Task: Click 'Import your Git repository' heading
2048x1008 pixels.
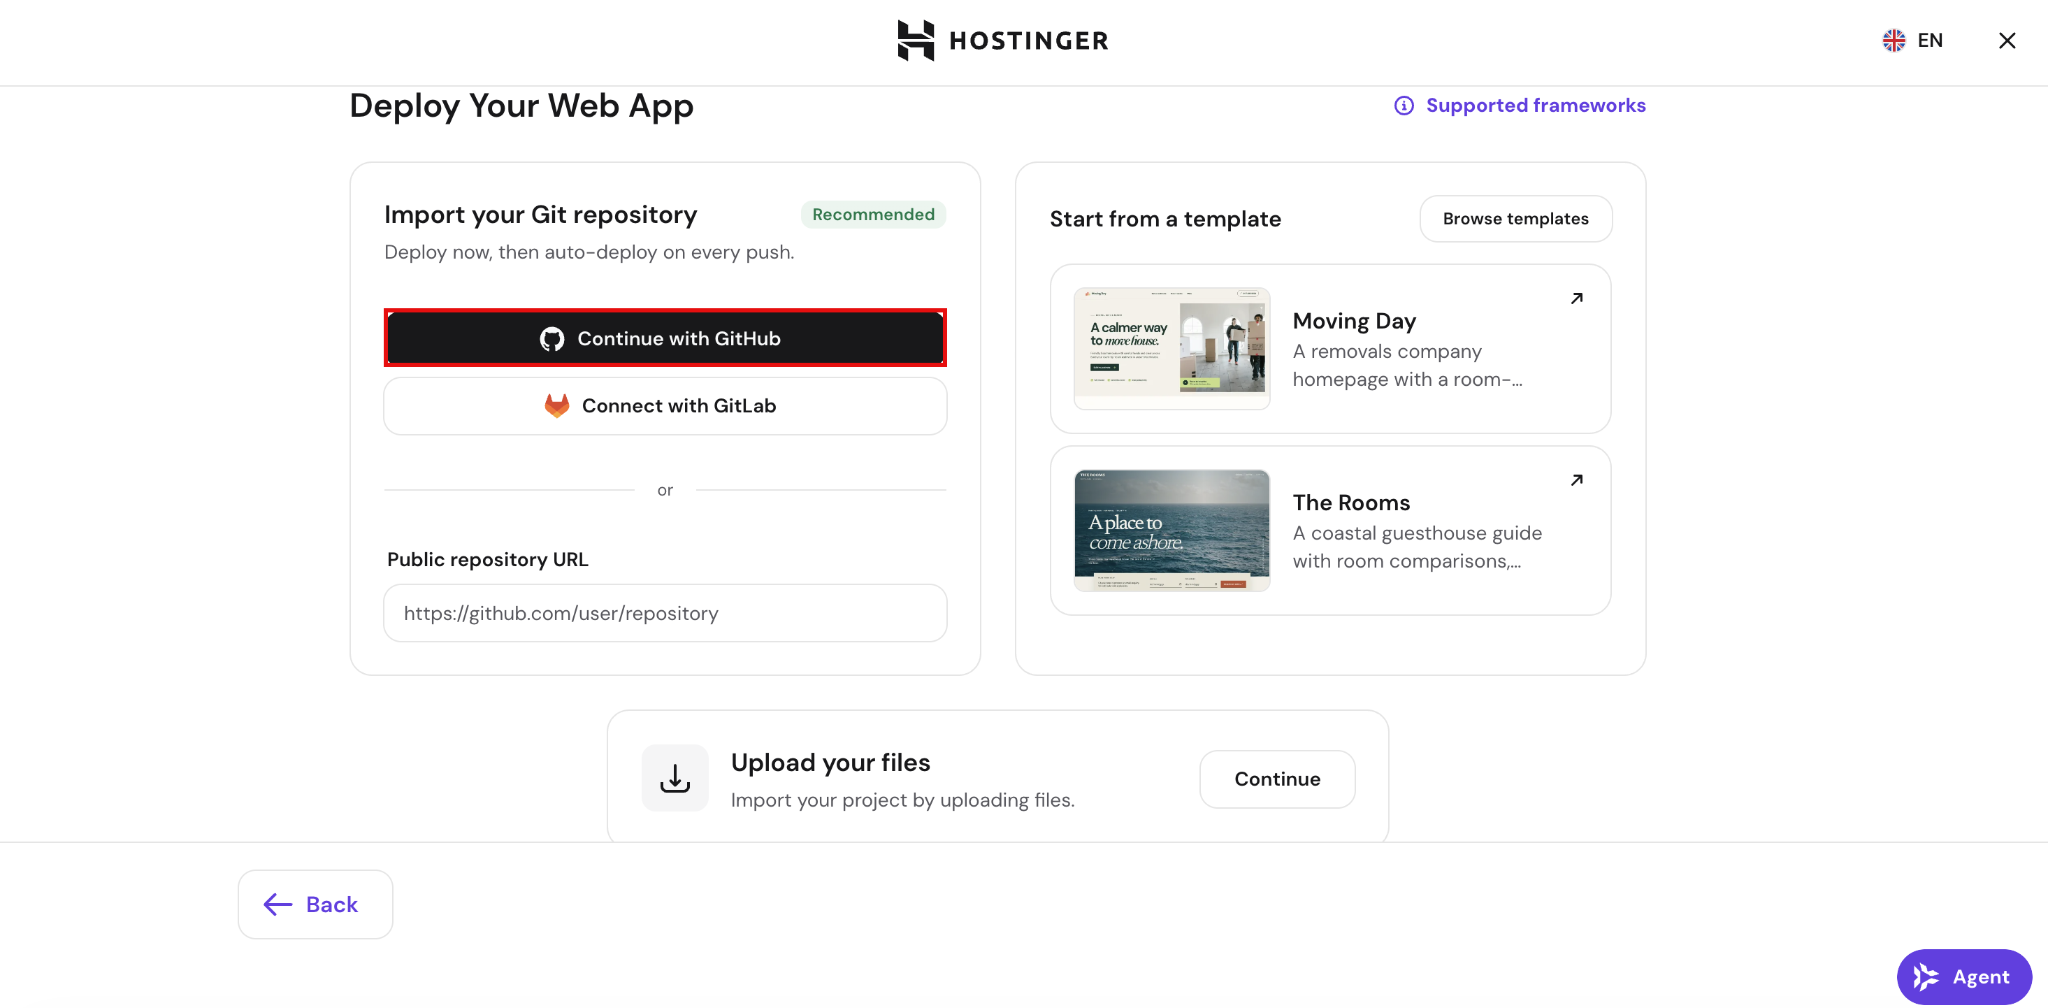Action: (x=540, y=215)
